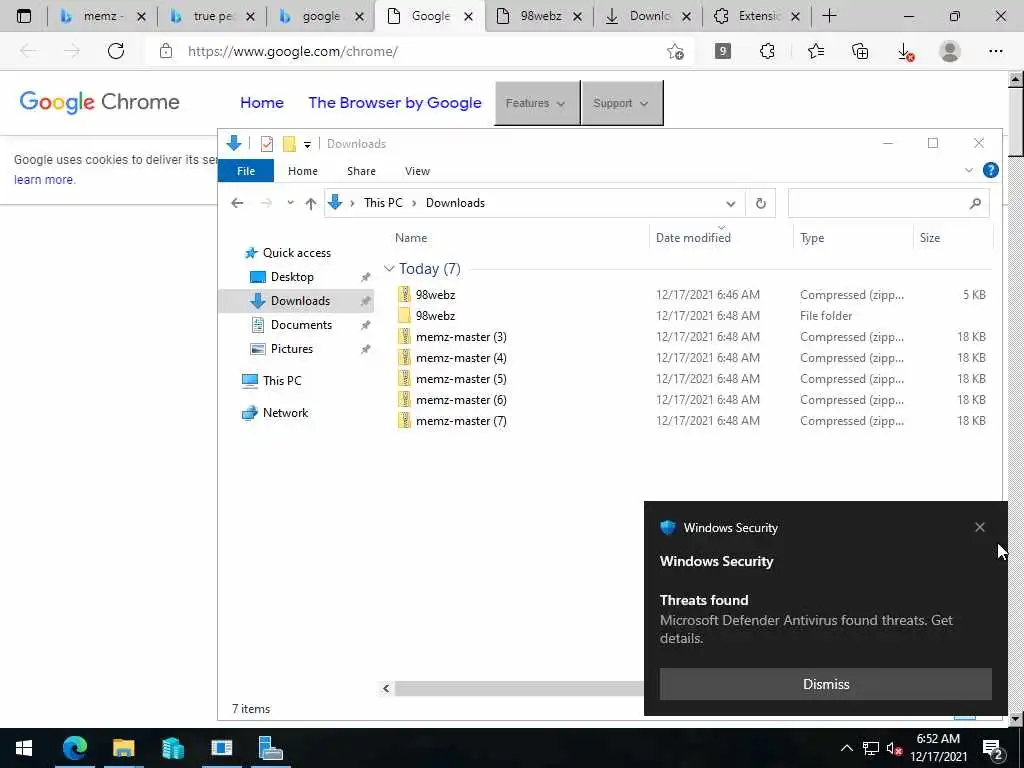Image resolution: width=1024 pixels, height=768 pixels.
Task: Open the Customize Quick Access Toolbar dropdown
Action: tap(307, 144)
